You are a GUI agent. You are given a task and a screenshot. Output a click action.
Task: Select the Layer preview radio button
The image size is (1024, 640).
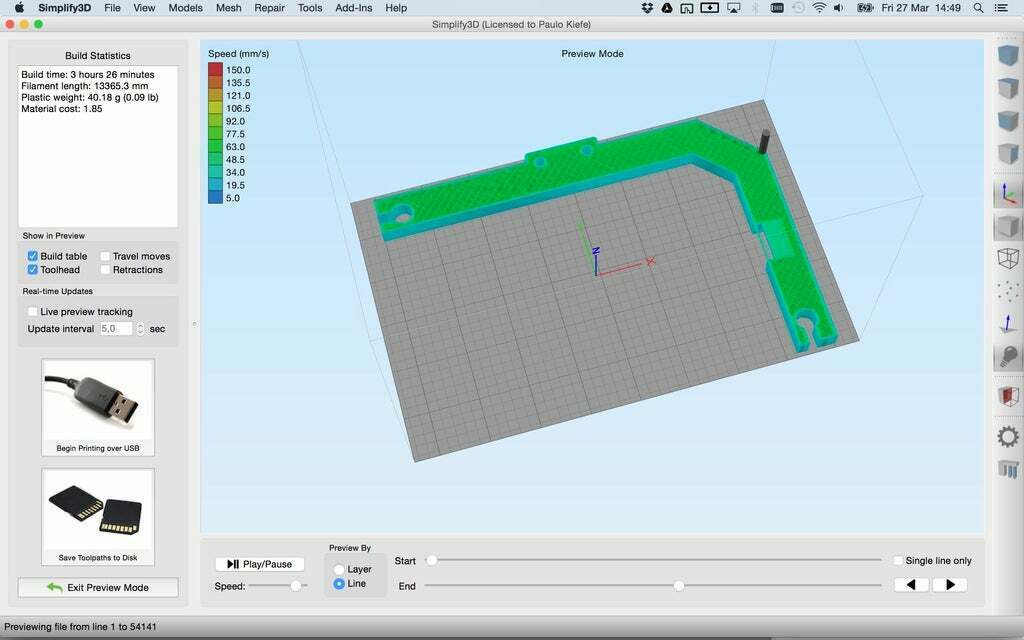(339, 569)
